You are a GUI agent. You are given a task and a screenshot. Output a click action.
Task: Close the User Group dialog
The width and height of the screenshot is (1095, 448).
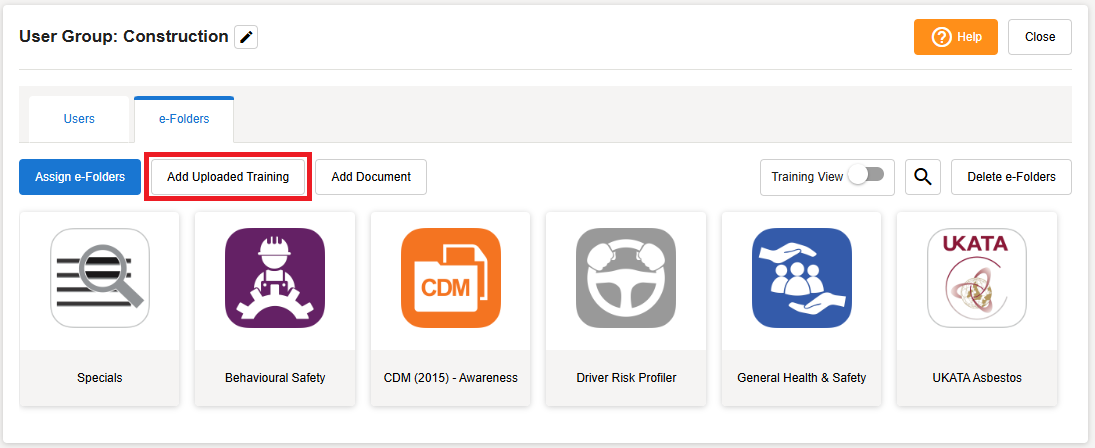(1039, 37)
